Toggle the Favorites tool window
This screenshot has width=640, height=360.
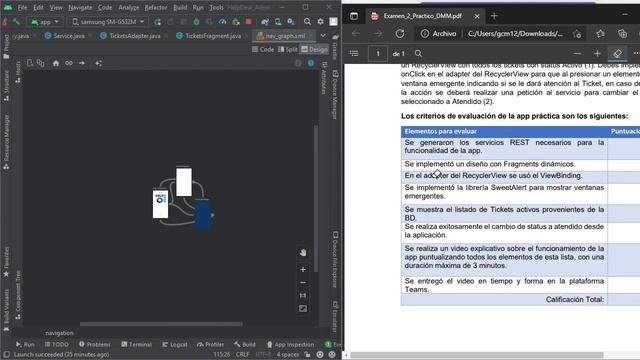point(6,262)
